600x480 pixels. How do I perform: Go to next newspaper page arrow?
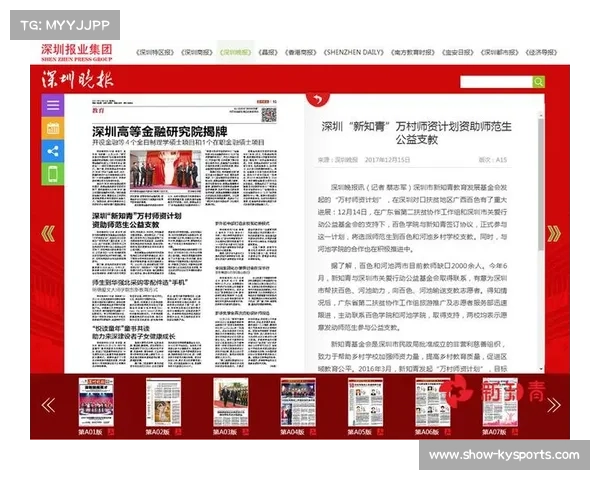pyautogui.click(x=554, y=234)
